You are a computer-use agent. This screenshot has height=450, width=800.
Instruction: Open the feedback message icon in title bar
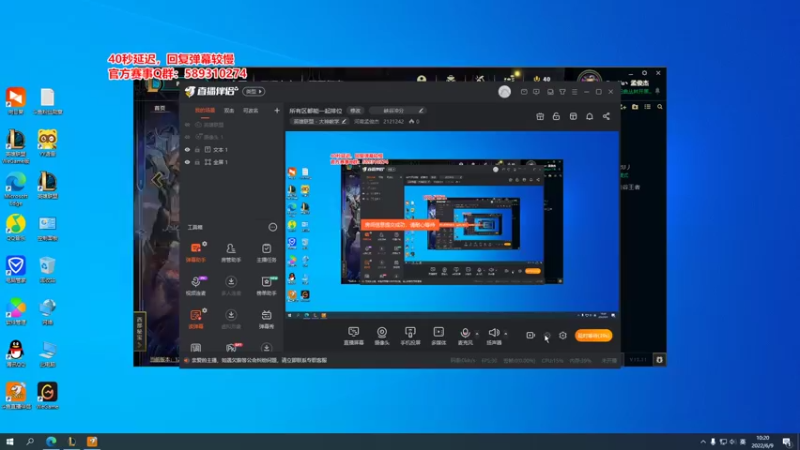point(536,92)
